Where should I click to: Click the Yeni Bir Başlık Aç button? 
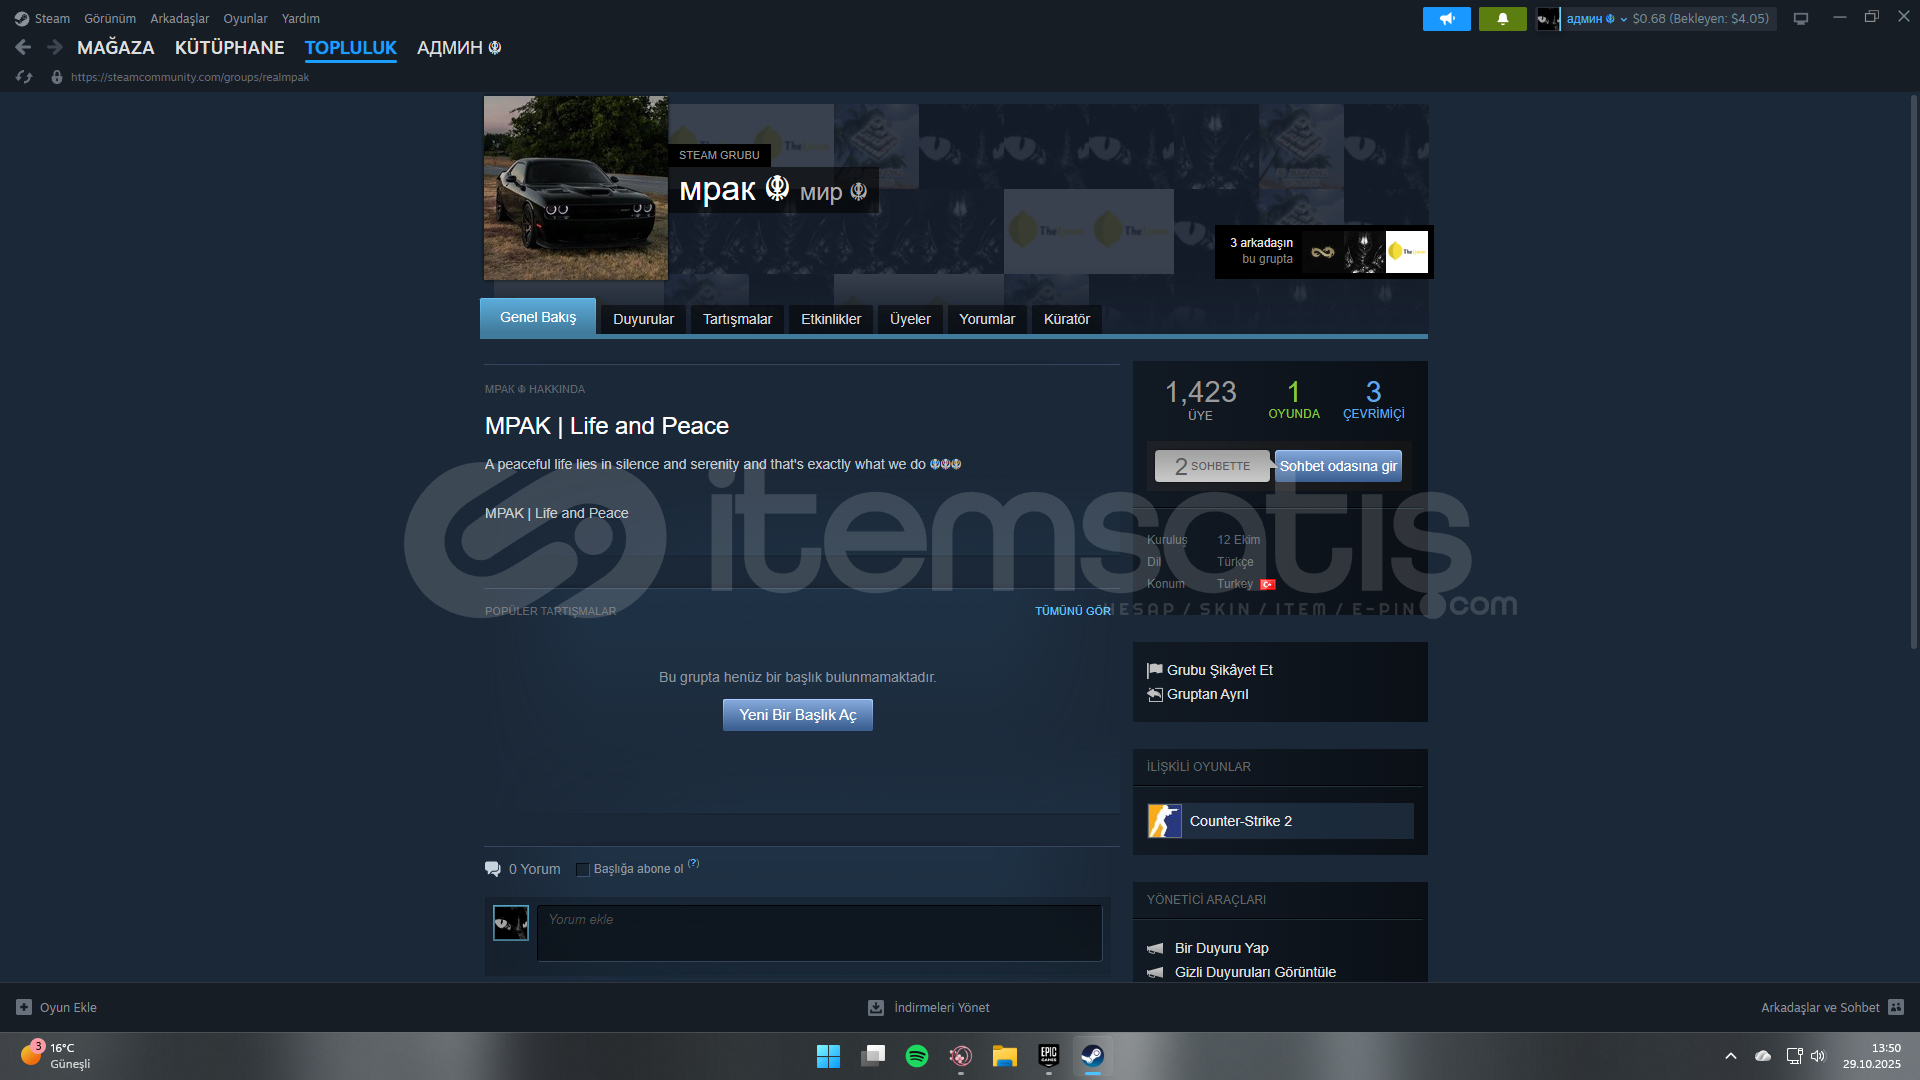797,715
